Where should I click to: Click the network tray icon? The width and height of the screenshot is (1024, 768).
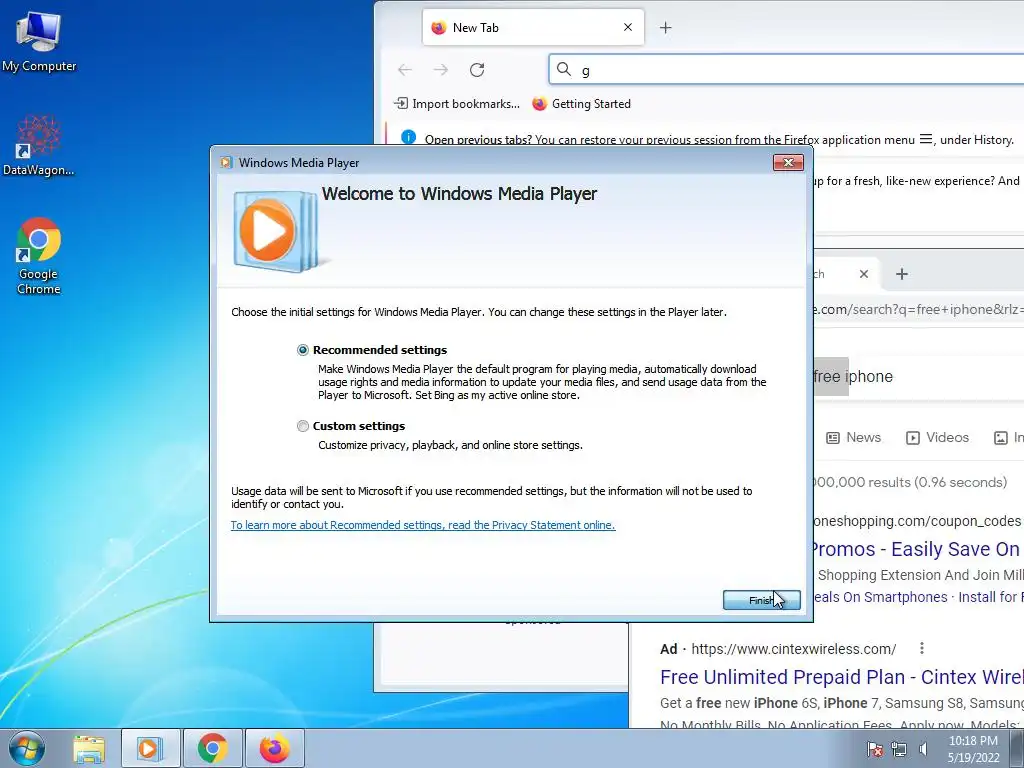(899, 749)
